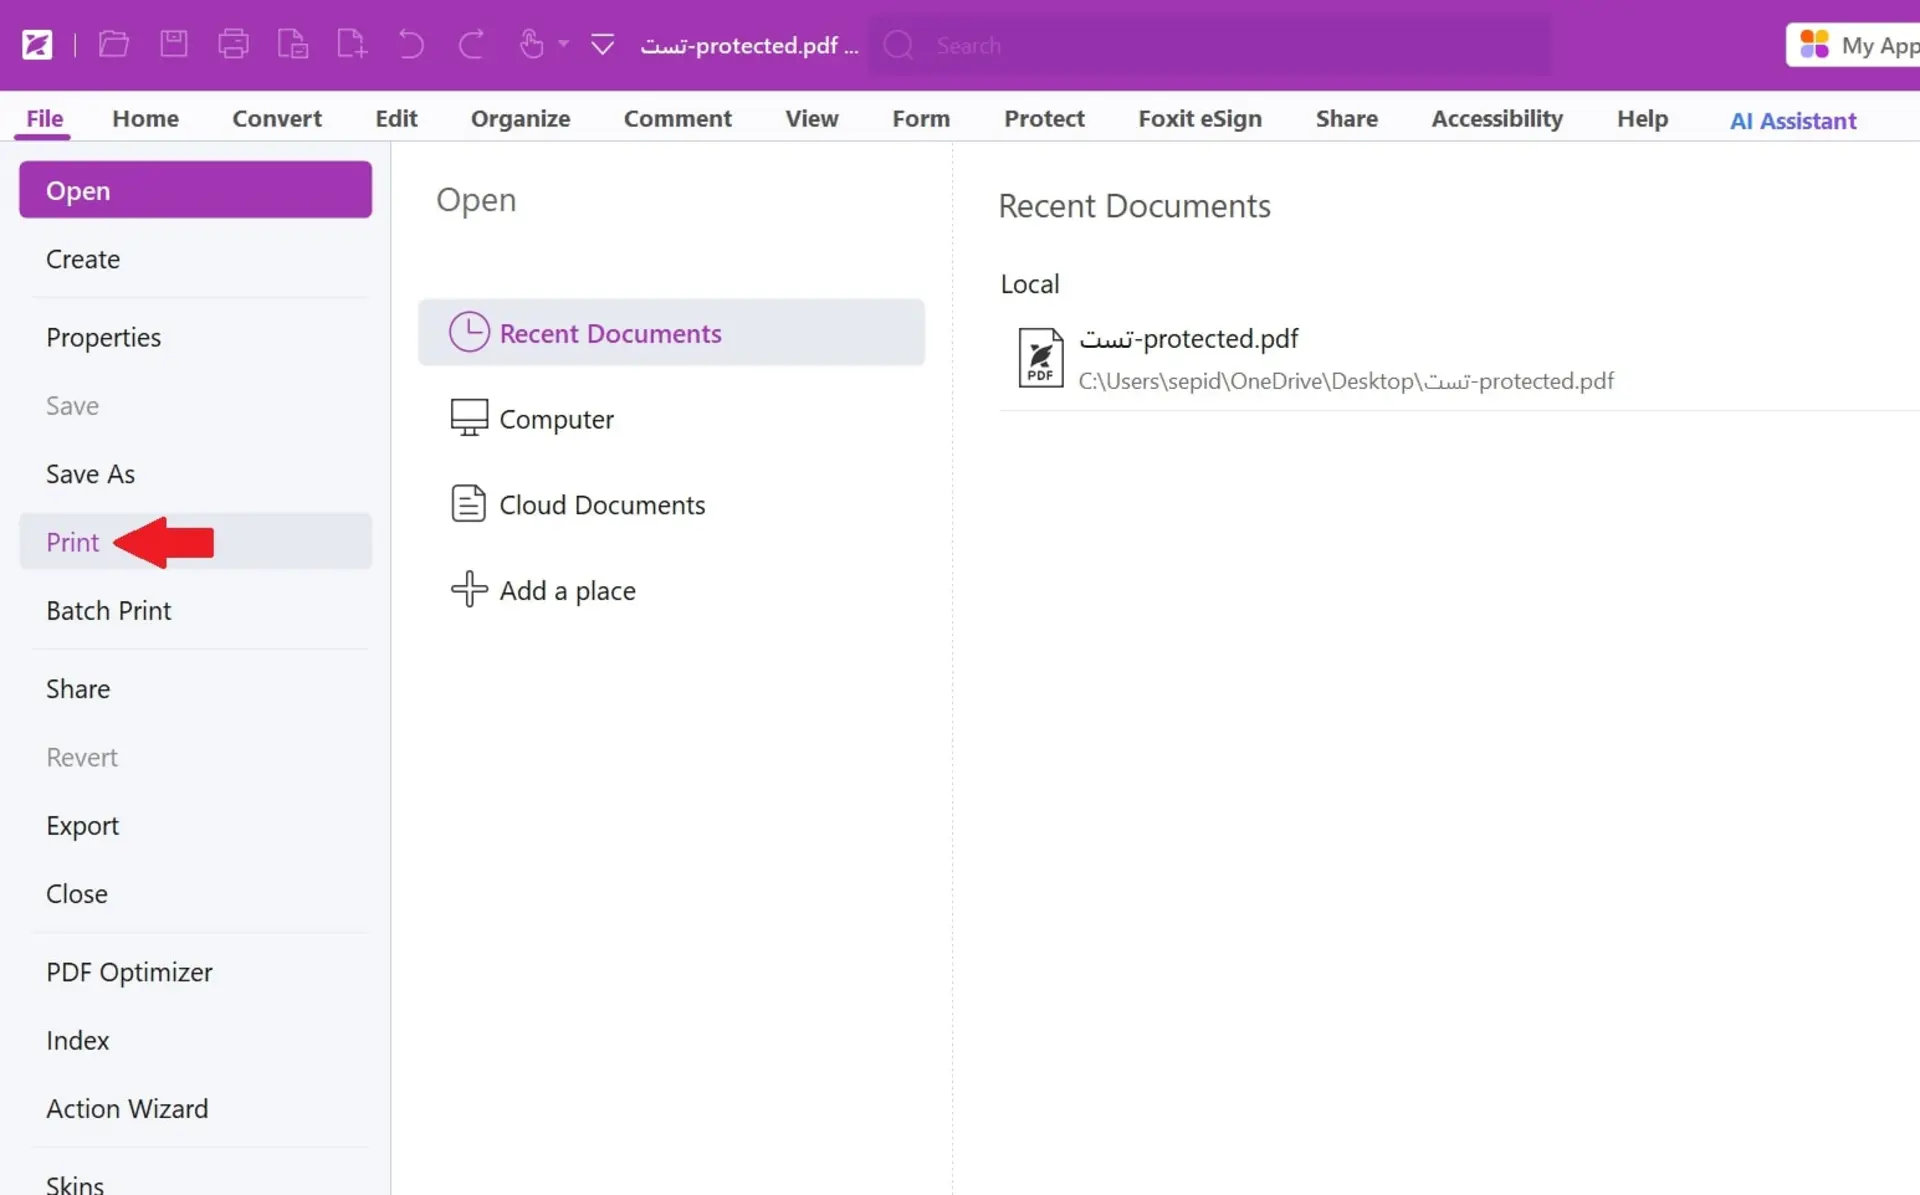This screenshot has height=1195, width=1920.
Task: Choose Close in the File sidebar
Action: coord(195,893)
